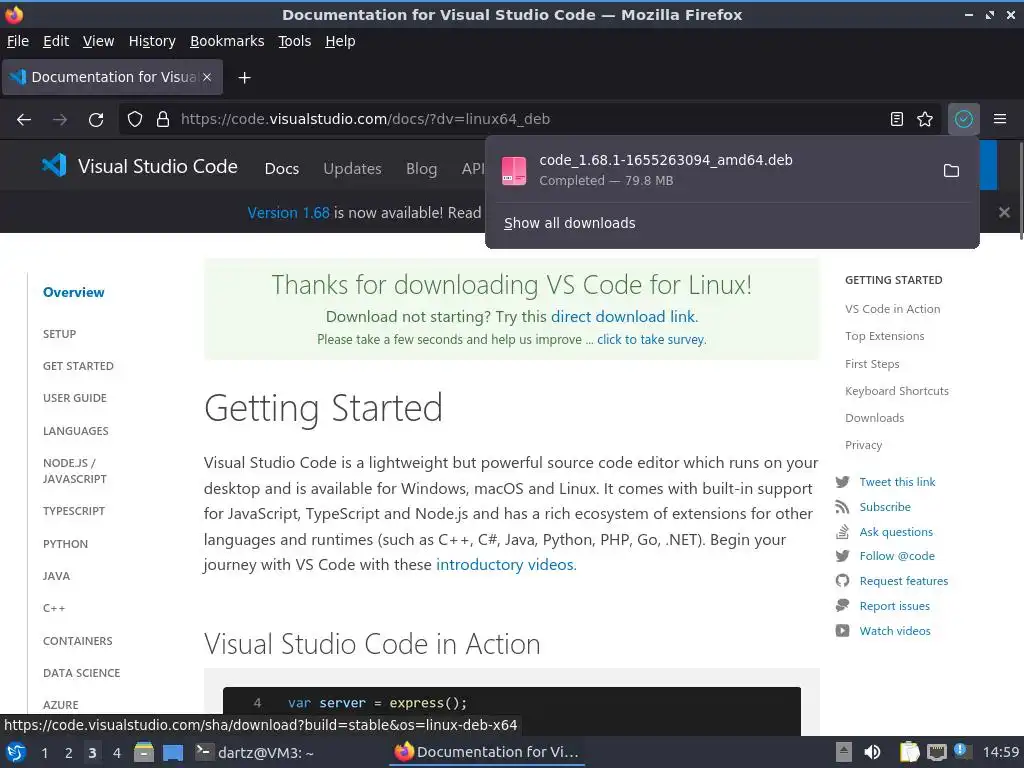This screenshot has height=768, width=1024.
Task: Expand the DATA SCIENCE sidebar section
Action: (x=82, y=673)
